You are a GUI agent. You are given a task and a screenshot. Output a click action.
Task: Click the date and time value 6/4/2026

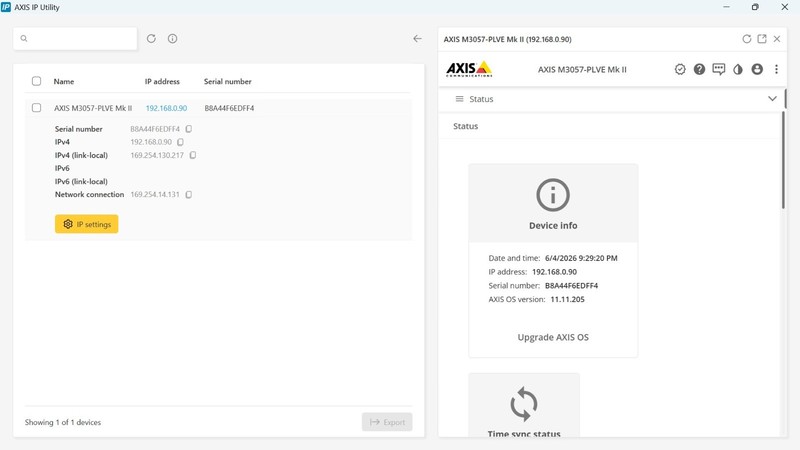pyautogui.click(x=581, y=258)
